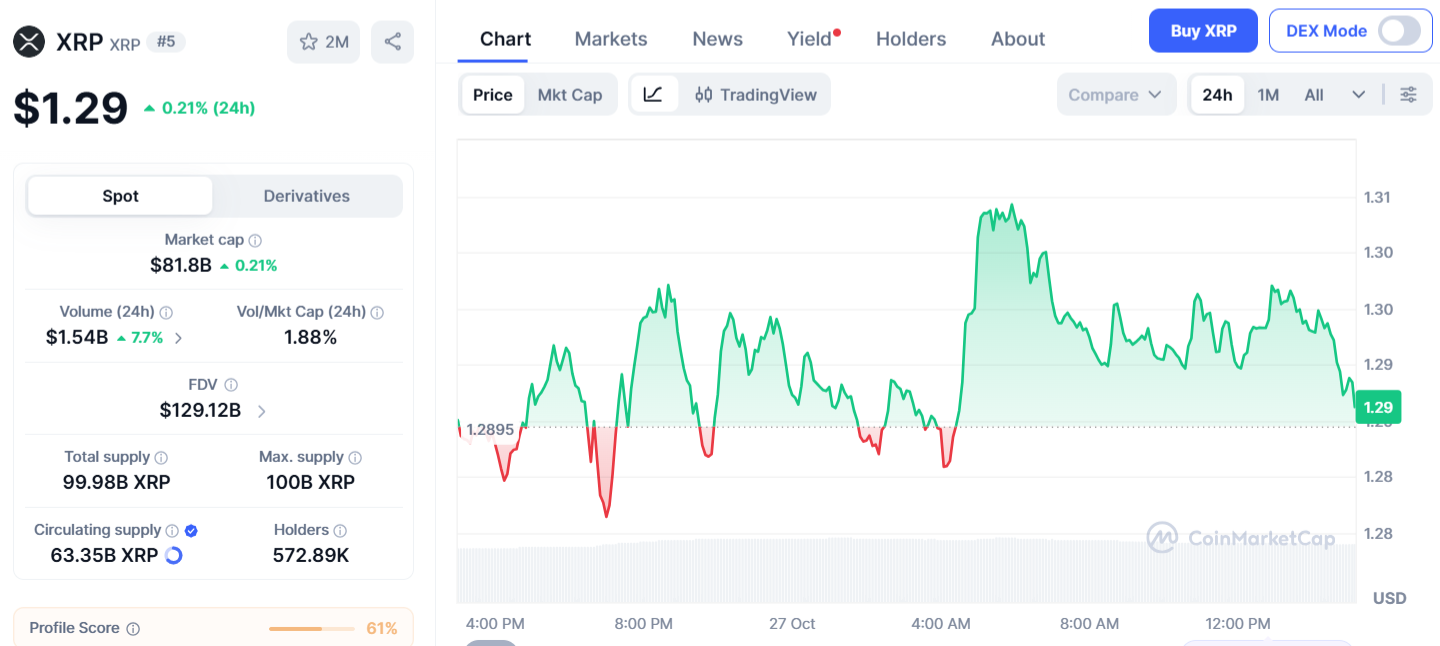Click info icon beside Vol/Mkt Cap (24h)
The width and height of the screenshot is (1440, 646).
pyautogui.click(x=377, y=312)
